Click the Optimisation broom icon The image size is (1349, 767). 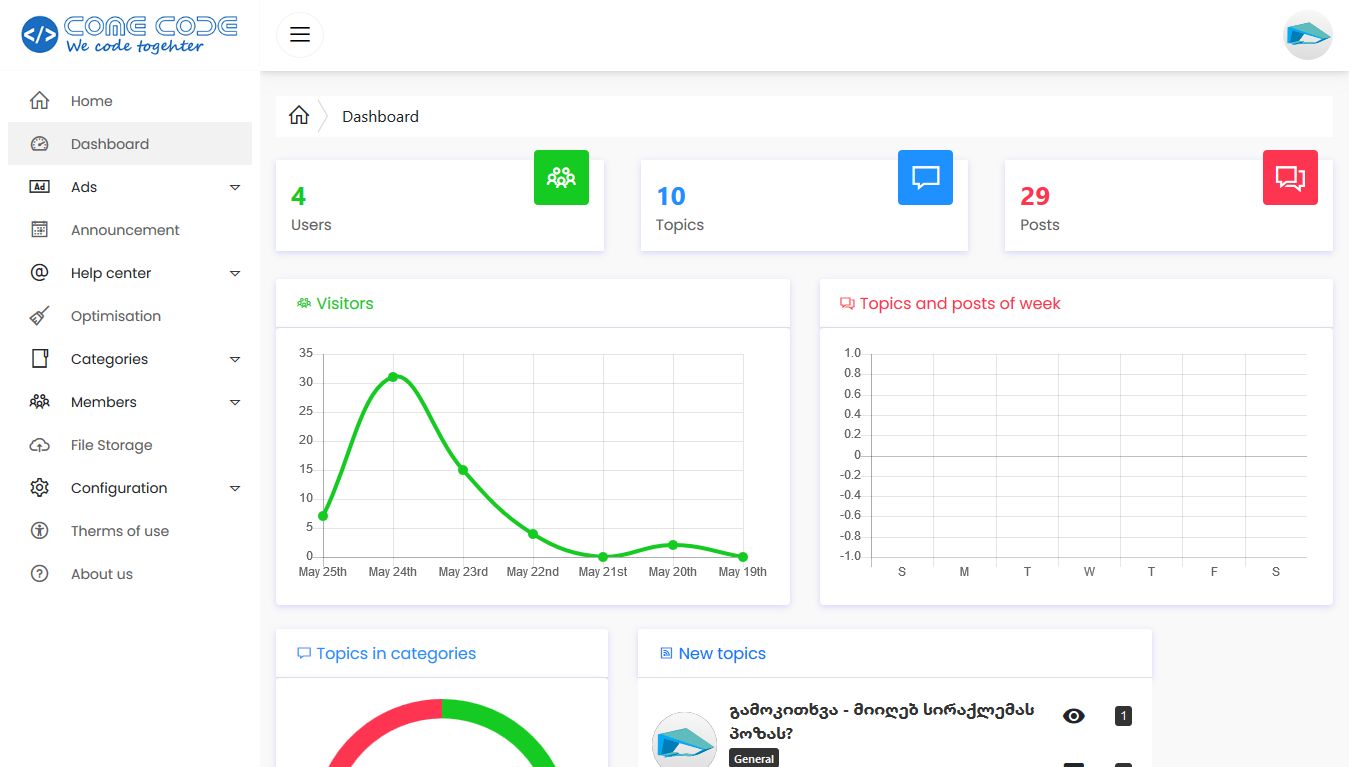40,316
